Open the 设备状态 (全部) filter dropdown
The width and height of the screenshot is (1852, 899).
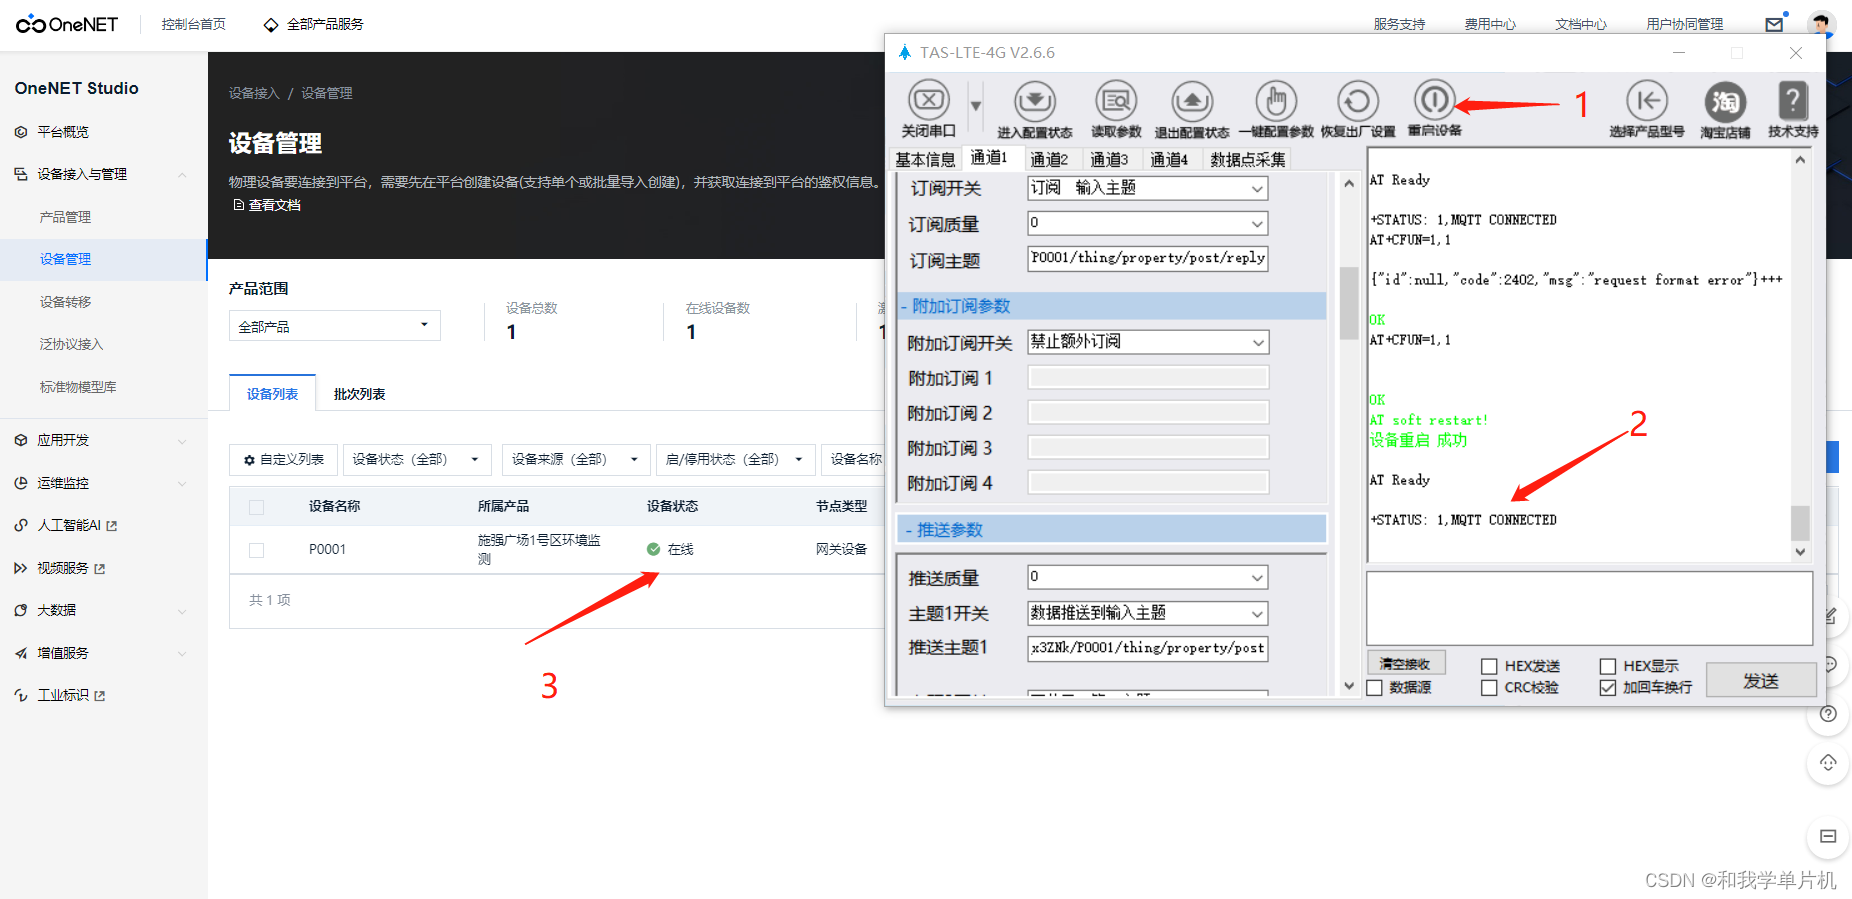418,460
